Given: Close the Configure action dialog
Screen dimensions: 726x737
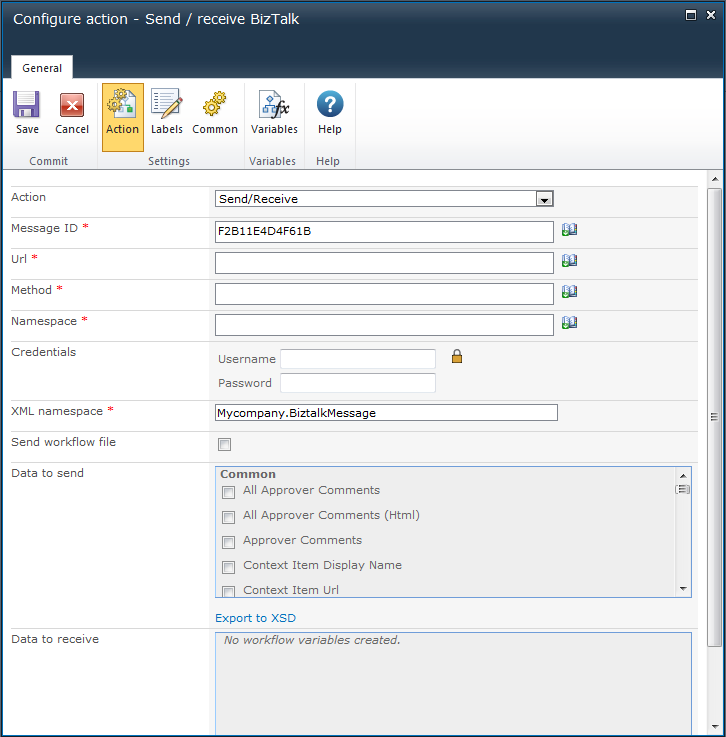Looking at the screenshot, I should 711,15.
